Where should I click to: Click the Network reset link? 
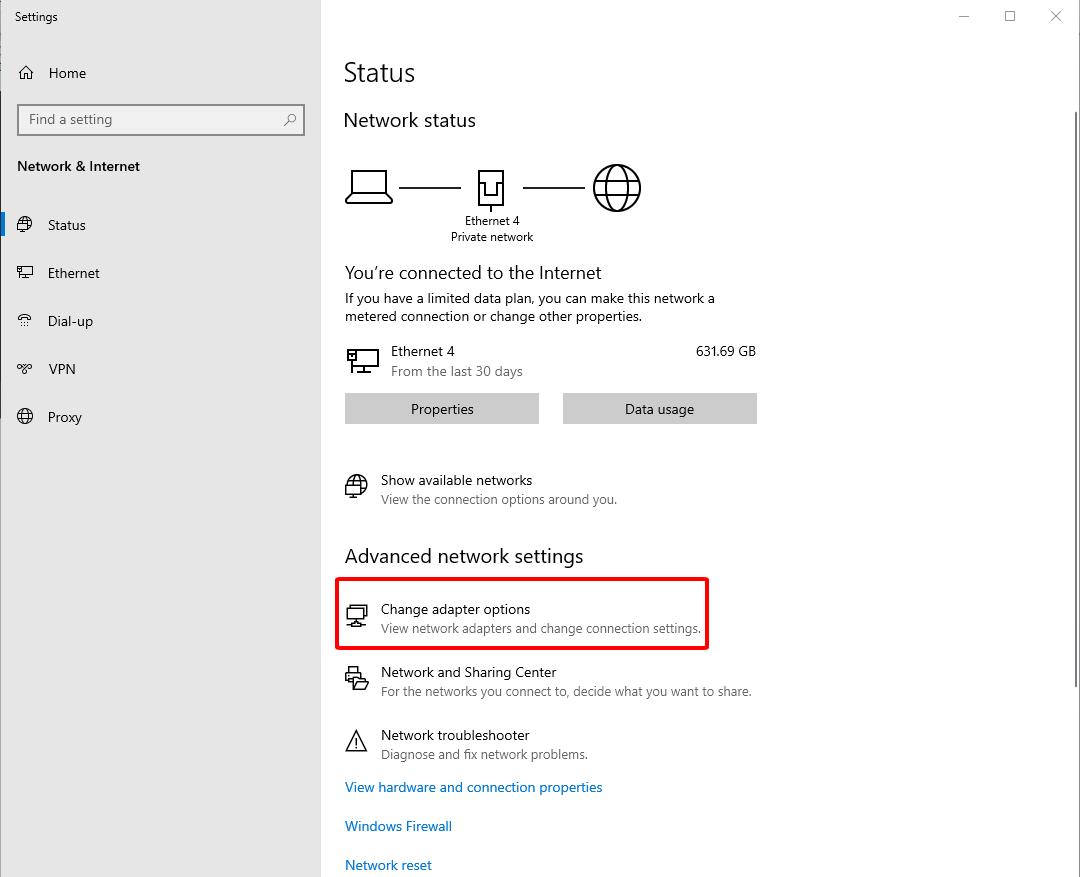tap(388, 865)
